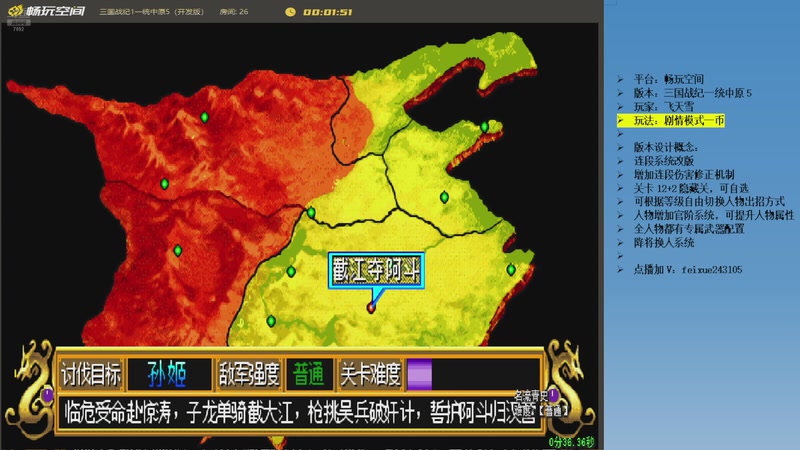800x450 pixels.
Task: Select the green marker in the southwestern red region
Action: (178, 251)
